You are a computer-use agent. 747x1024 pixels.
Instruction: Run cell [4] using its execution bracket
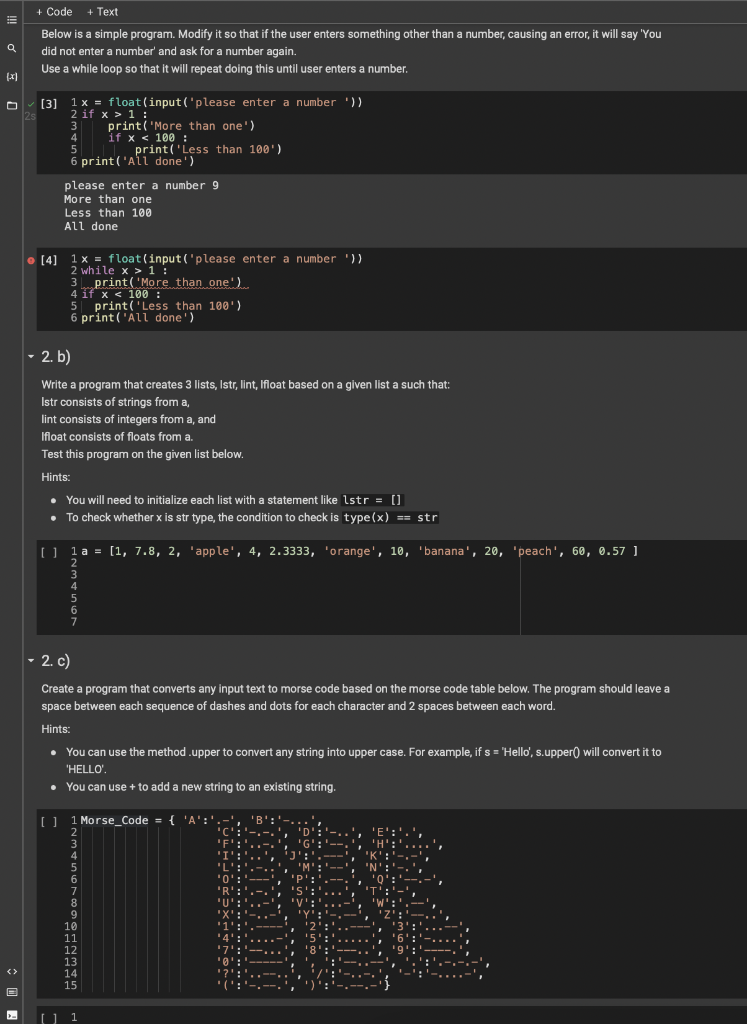(x=49, y=260)
